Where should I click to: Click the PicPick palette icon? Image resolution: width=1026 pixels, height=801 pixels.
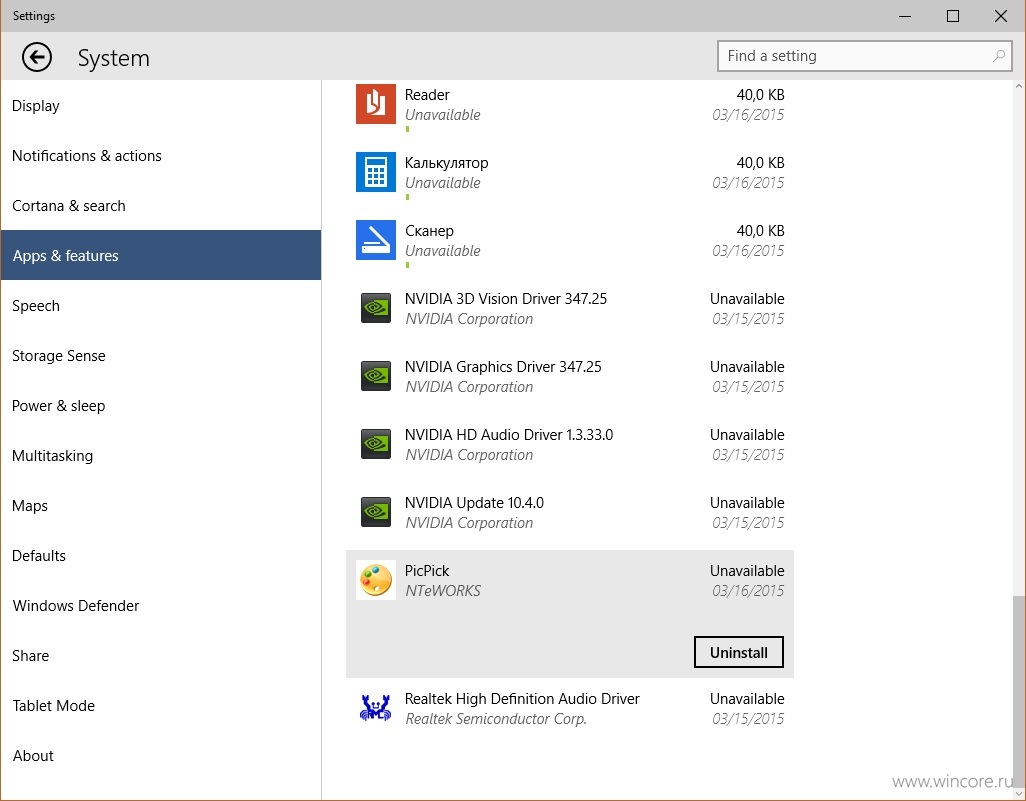(376, 580)
